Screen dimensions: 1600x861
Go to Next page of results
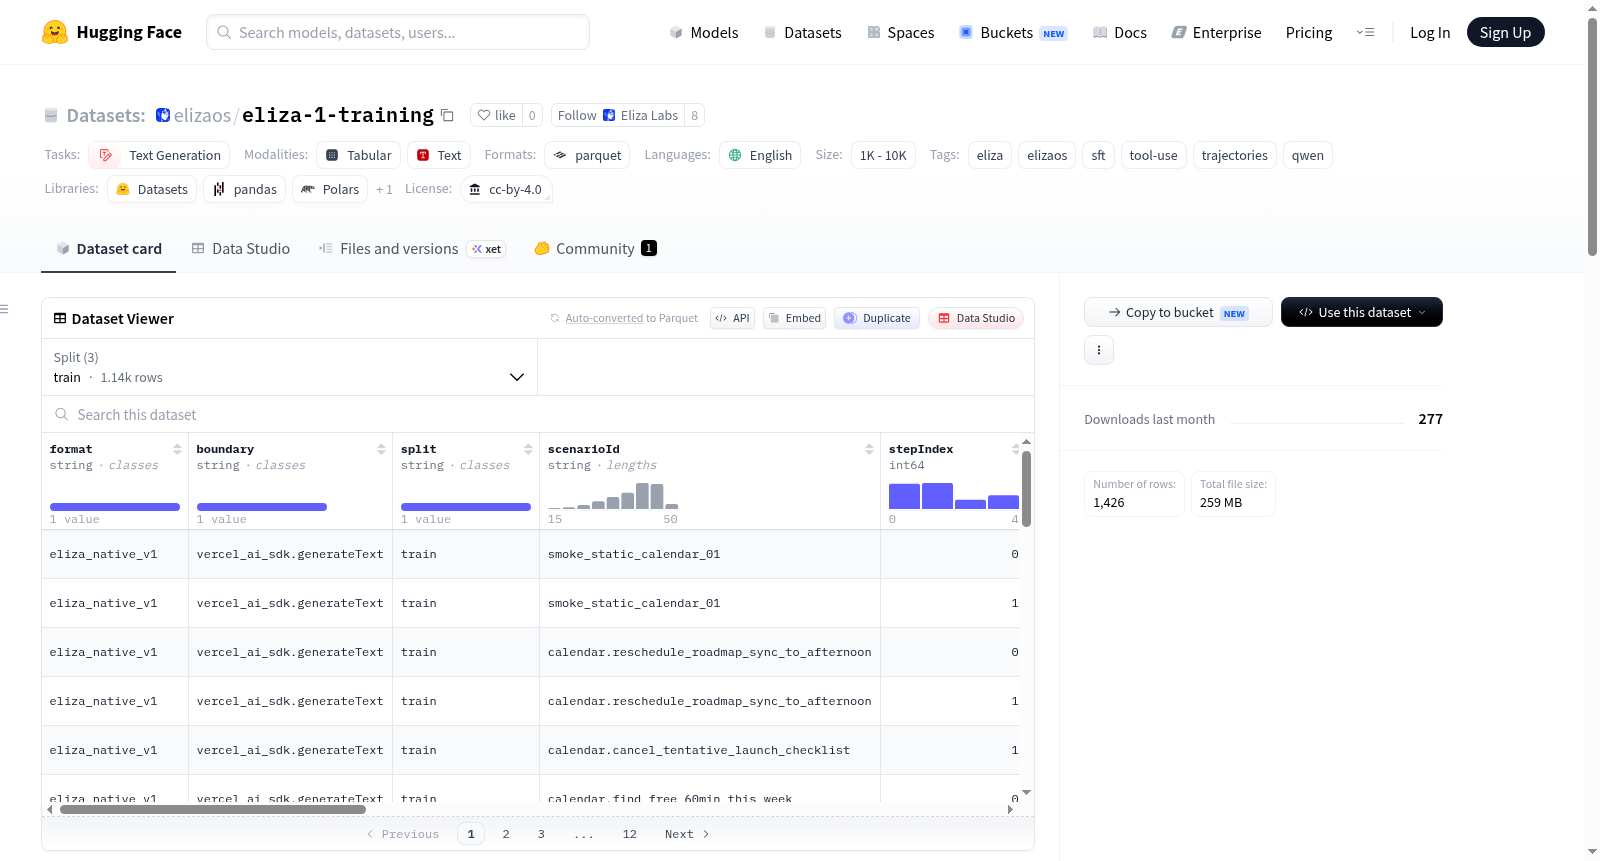pyautogui.click(x=687, y=834)
